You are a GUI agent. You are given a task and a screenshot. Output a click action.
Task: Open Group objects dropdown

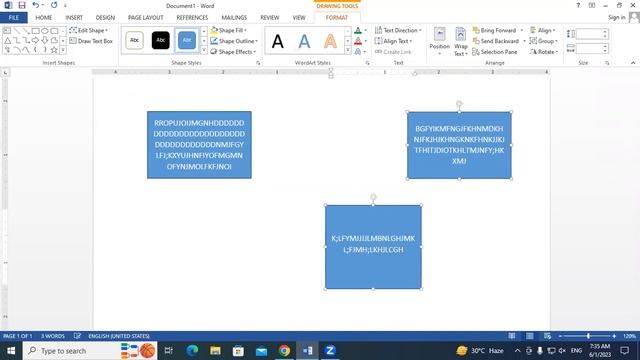[544, 41]
